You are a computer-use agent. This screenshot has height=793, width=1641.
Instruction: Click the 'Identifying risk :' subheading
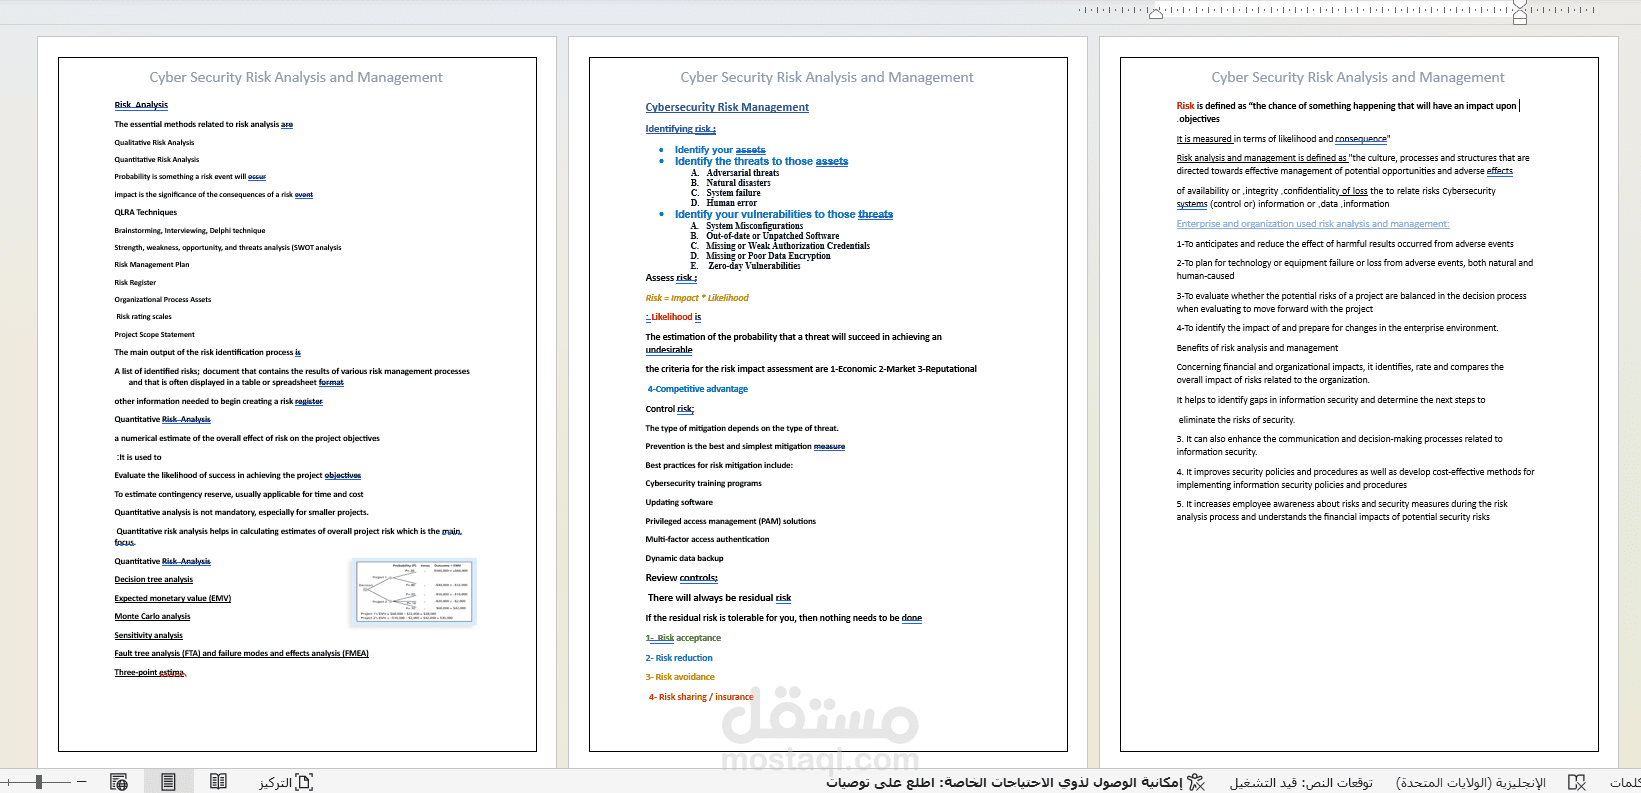680,129
